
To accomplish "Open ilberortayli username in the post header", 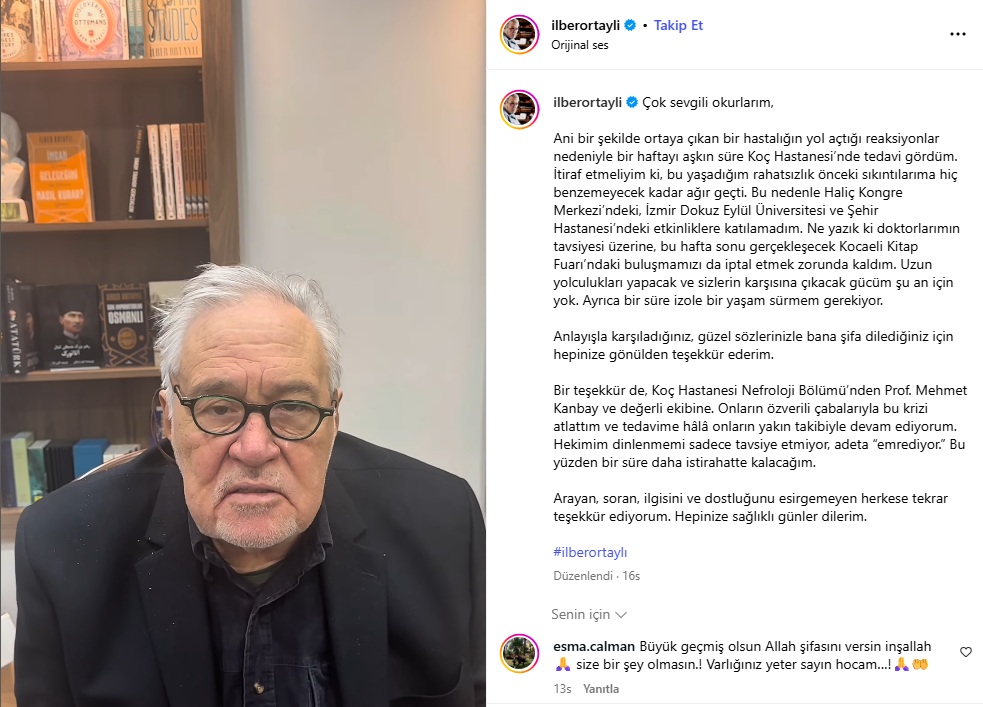I will 586,26.
